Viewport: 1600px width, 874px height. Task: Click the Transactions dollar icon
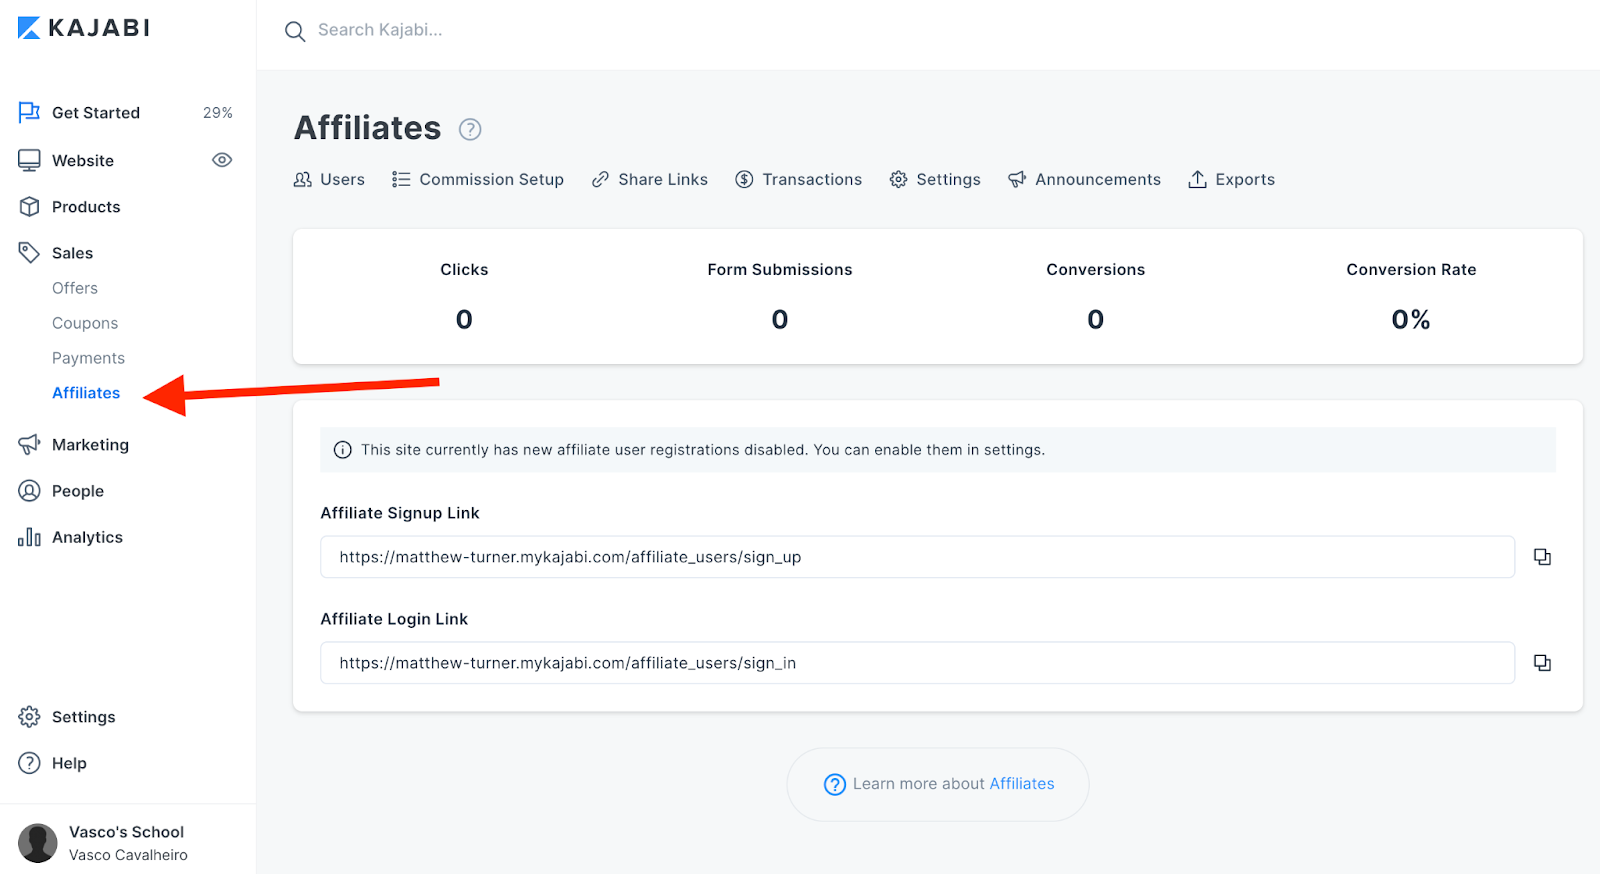coord(744,179)
